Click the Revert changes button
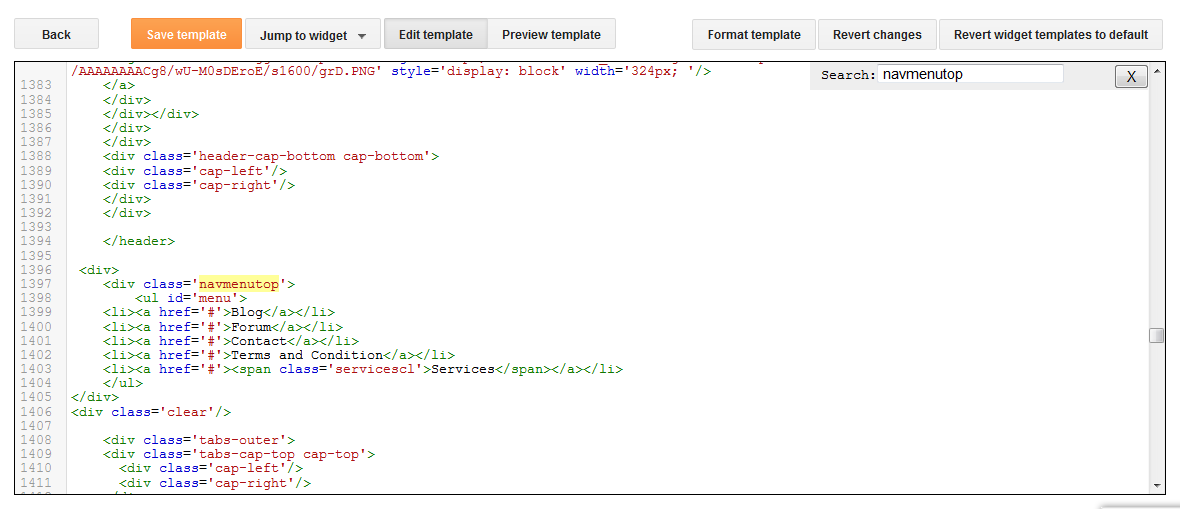 [877, 35]
